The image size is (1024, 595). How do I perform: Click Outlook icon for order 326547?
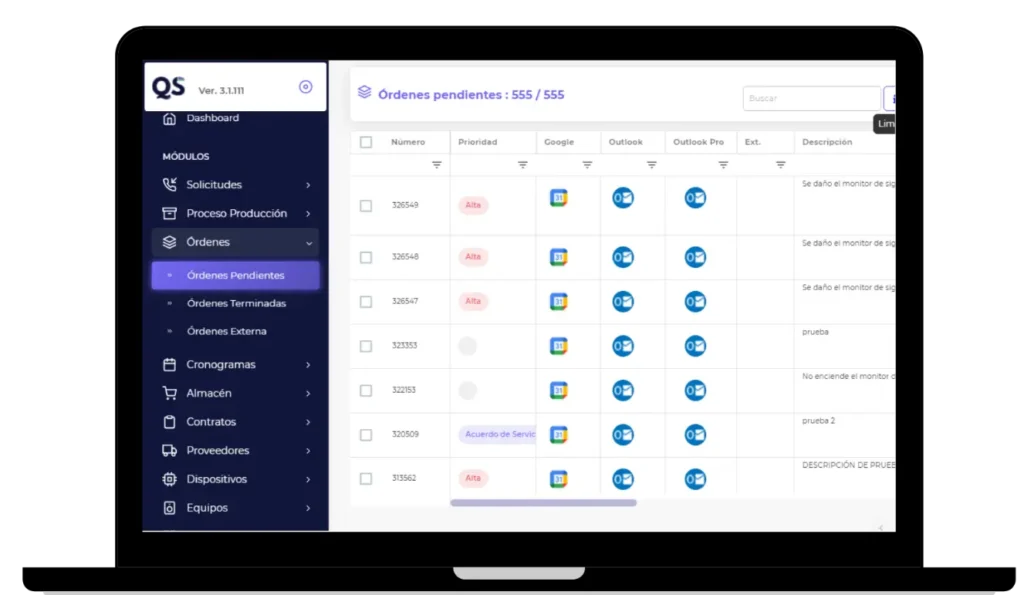pyautogui.click(x=623, y=302)
